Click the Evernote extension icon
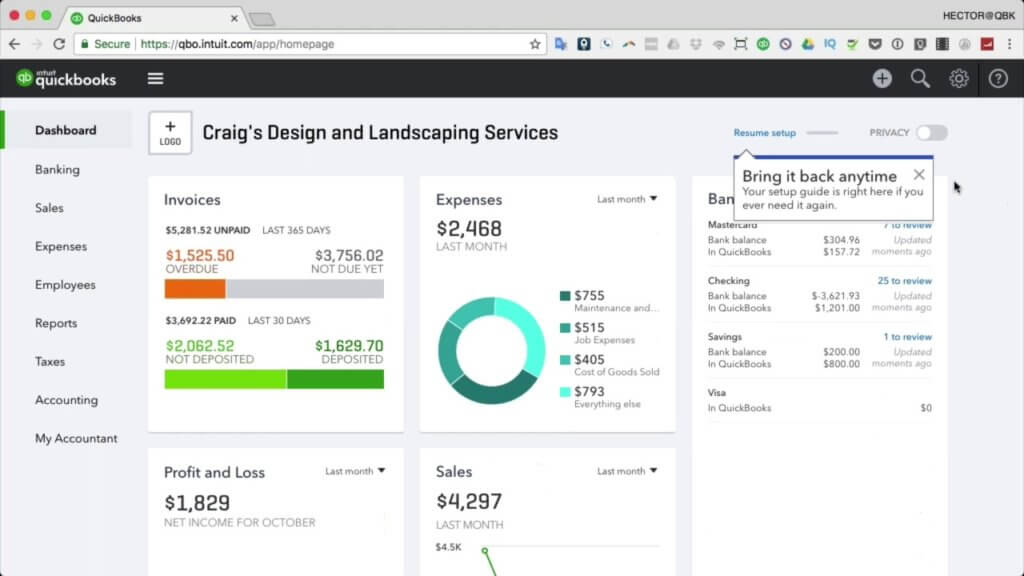 tap(920, 44)
